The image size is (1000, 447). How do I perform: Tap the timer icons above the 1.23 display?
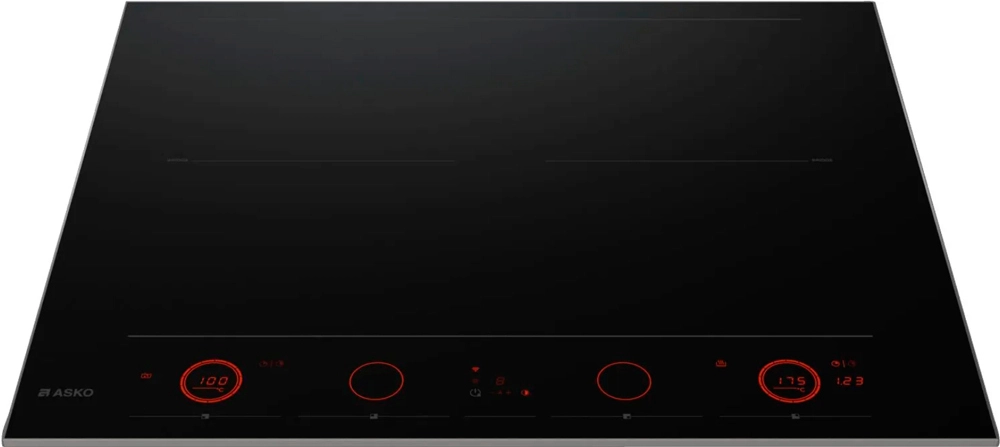843,363
